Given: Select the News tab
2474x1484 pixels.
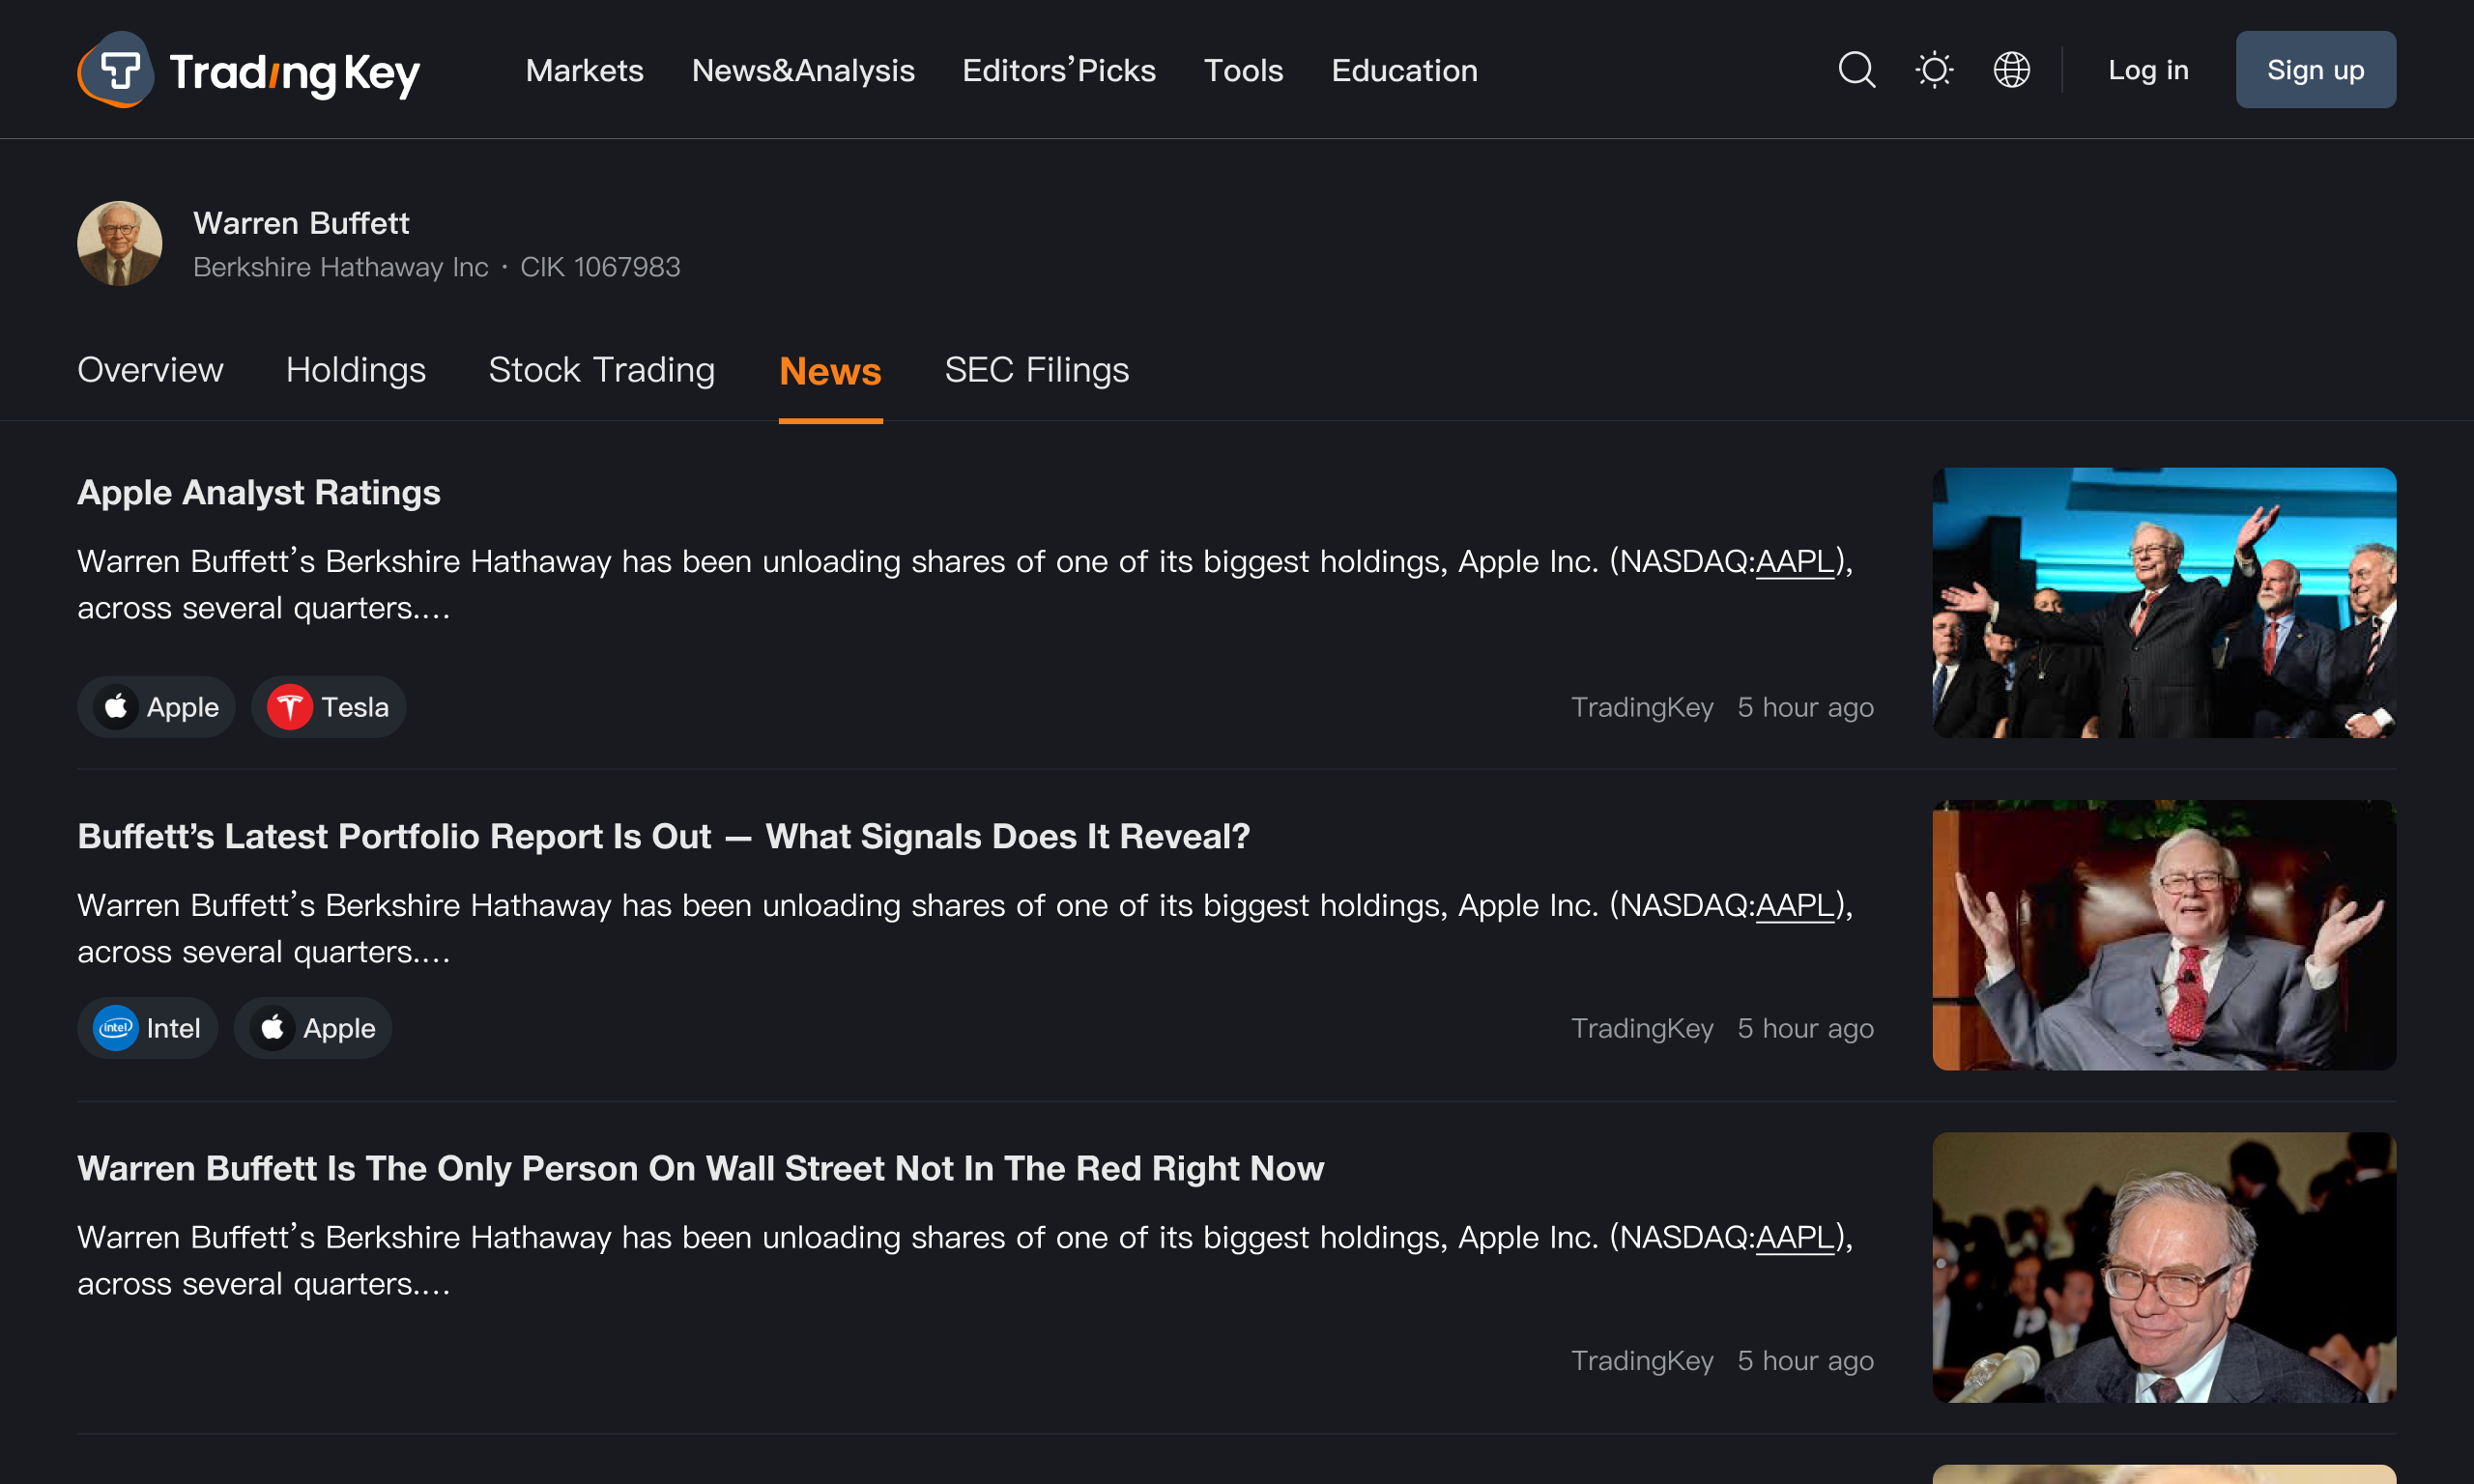Looking at the screenshot, I should [x=830, y=372].
